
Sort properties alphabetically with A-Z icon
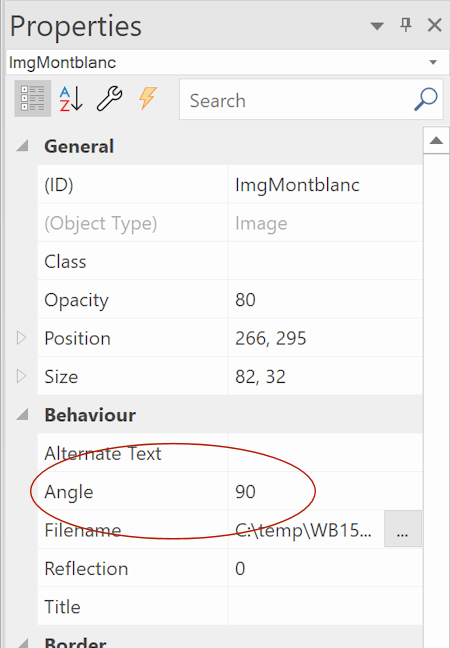pos(71,98)
